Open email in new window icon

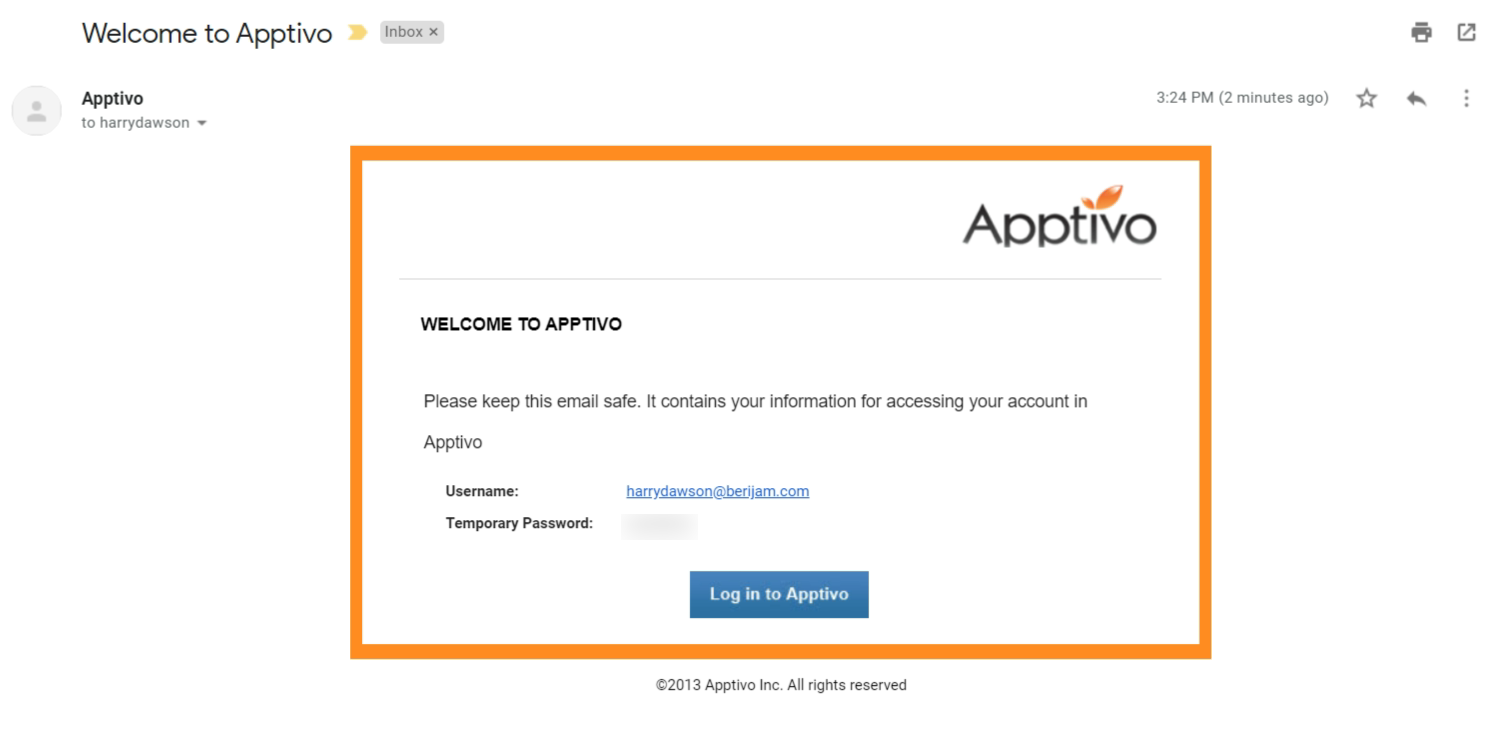click(1466, 32)
